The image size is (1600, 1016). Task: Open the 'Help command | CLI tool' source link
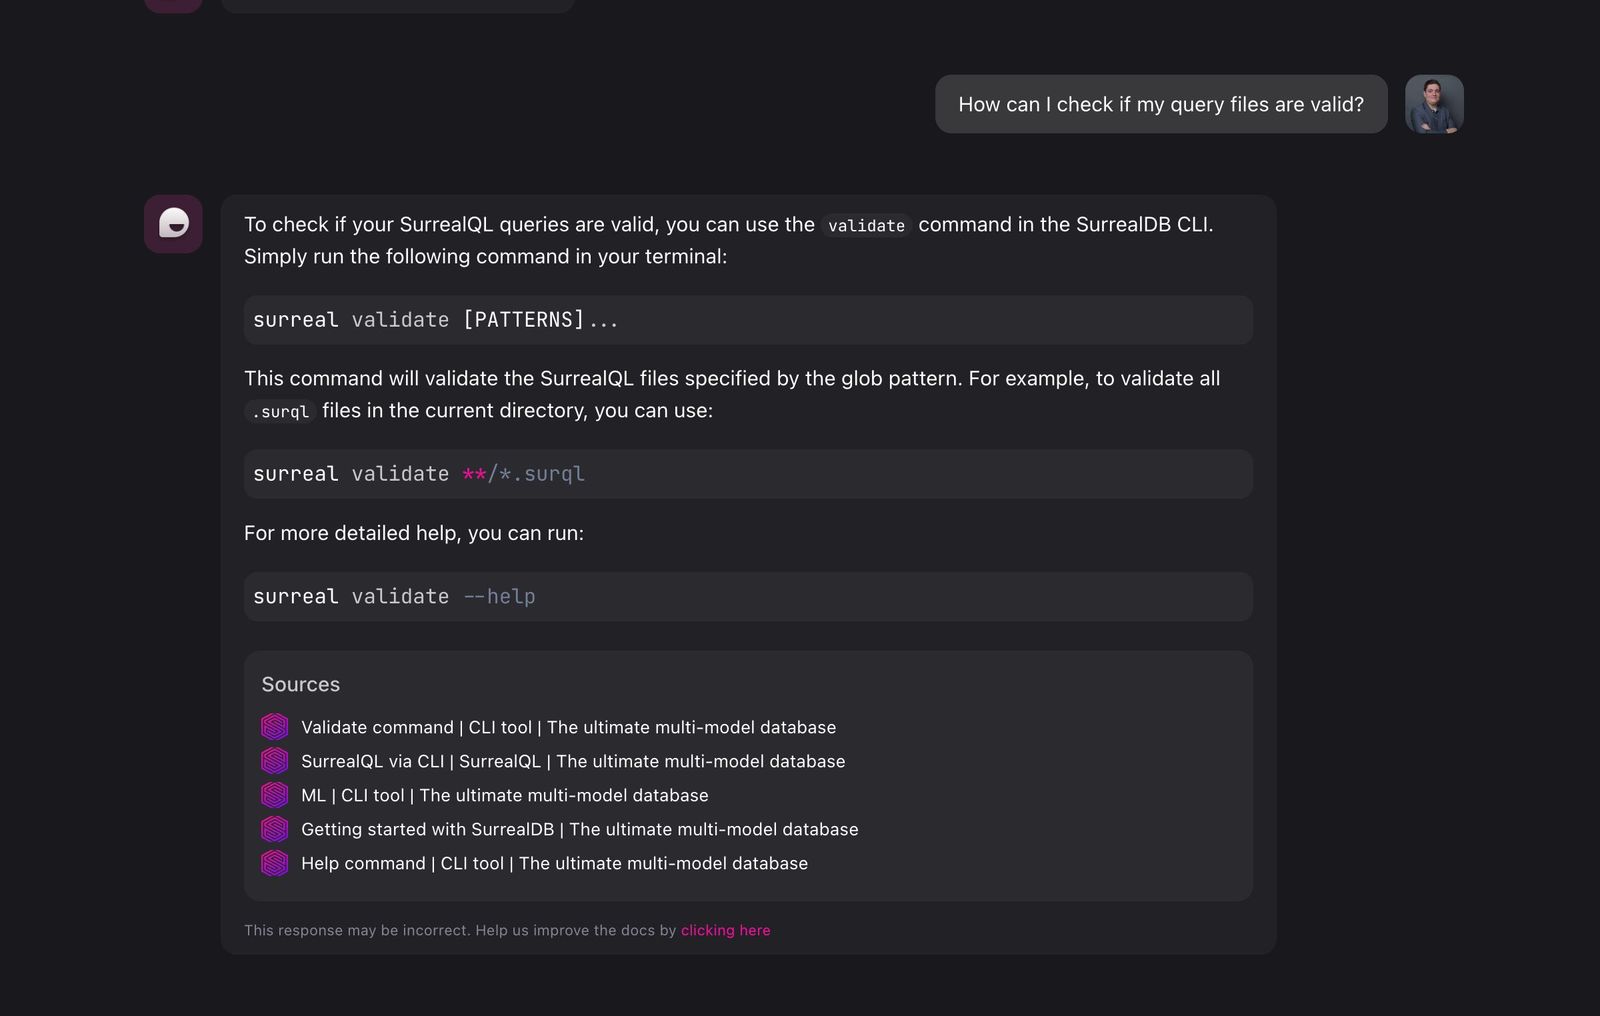point(554,863)
